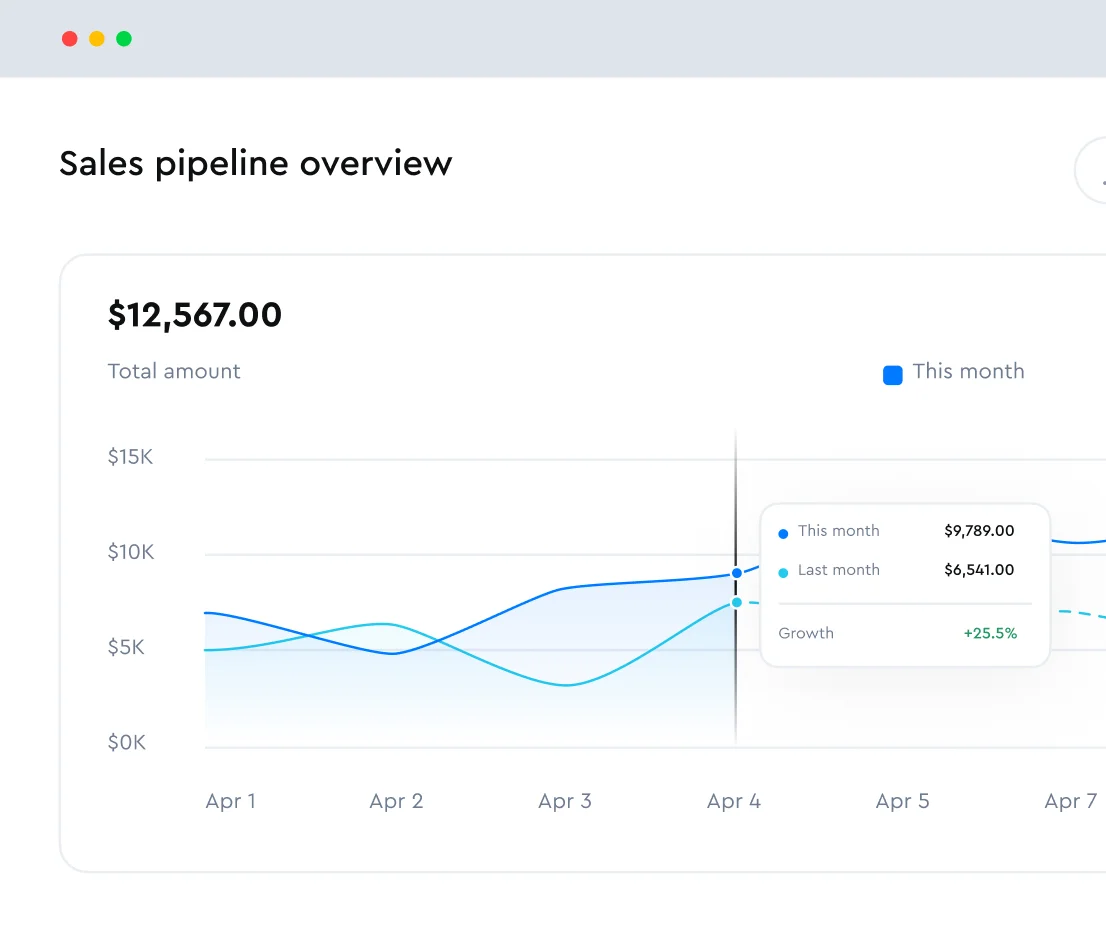The height and width of the screenshot is (932, 1106).
Task: Click the green maximize window dot
Action: pyautogui.click(x=124, y=39)
